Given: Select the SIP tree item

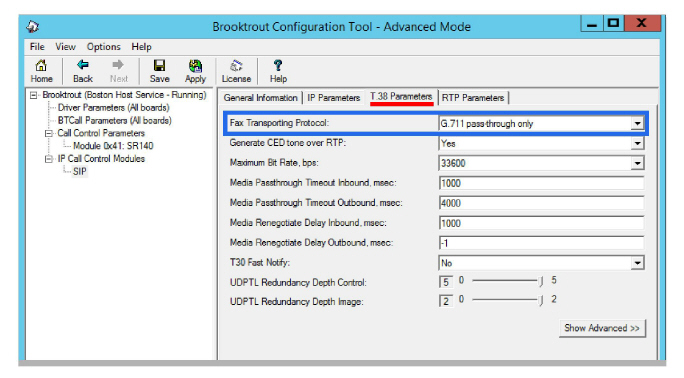Looking at the screenshot, I should (79, 172).
